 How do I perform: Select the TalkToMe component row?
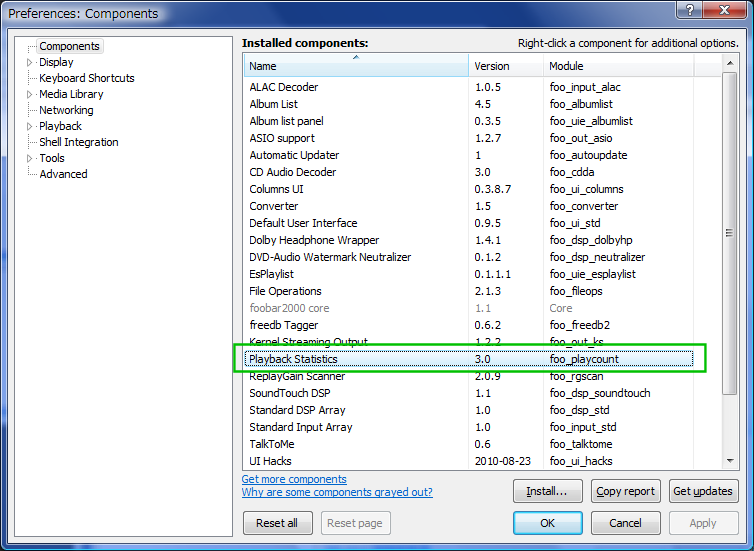pos(469,444)
